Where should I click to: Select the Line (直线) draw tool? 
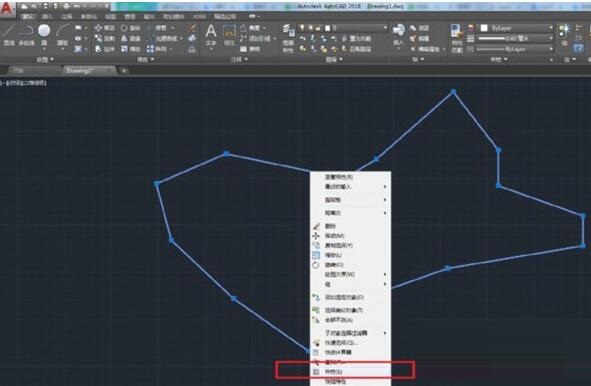click(x=9, y=35)
